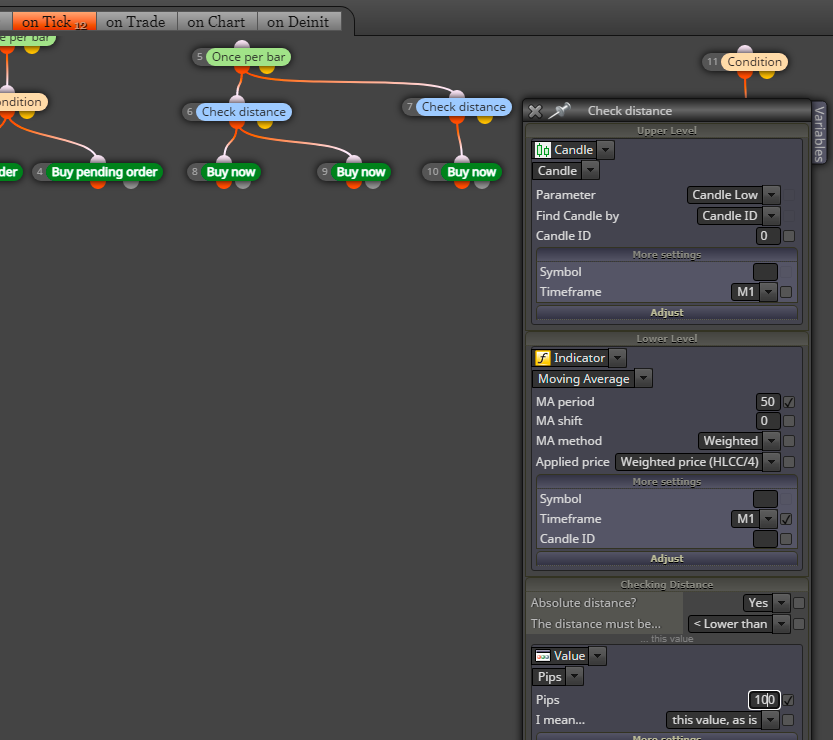Click the Value icon in Checking Distance
Viewport: 833px width, 740px height.
[542, 656]
